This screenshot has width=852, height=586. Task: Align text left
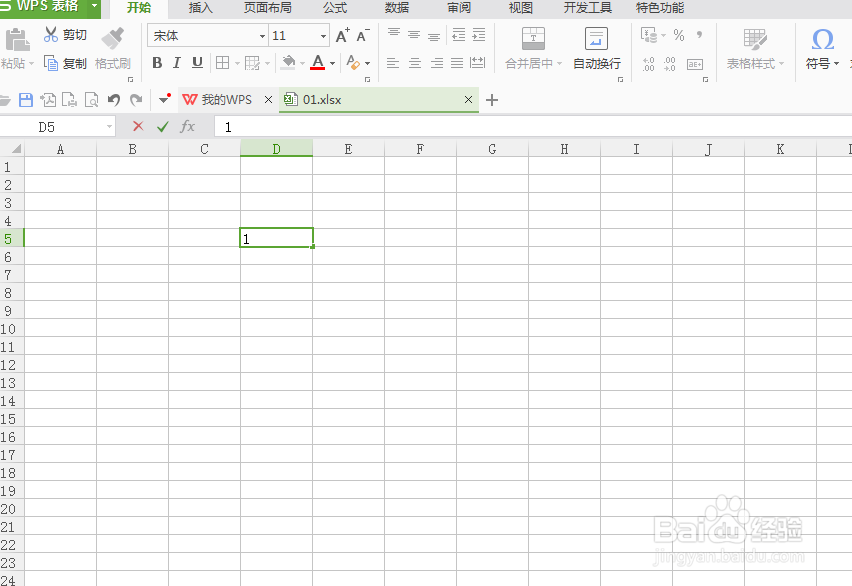point(393,63)
